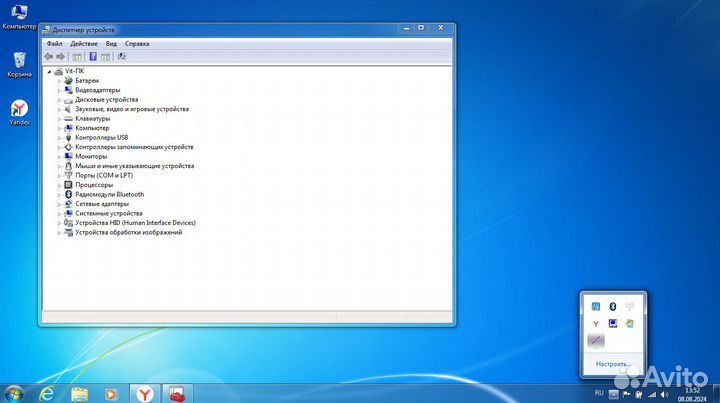Open the Корзина recycle bin icon
720x403 pixels.
pyautogui.click(x=19, y=65)
